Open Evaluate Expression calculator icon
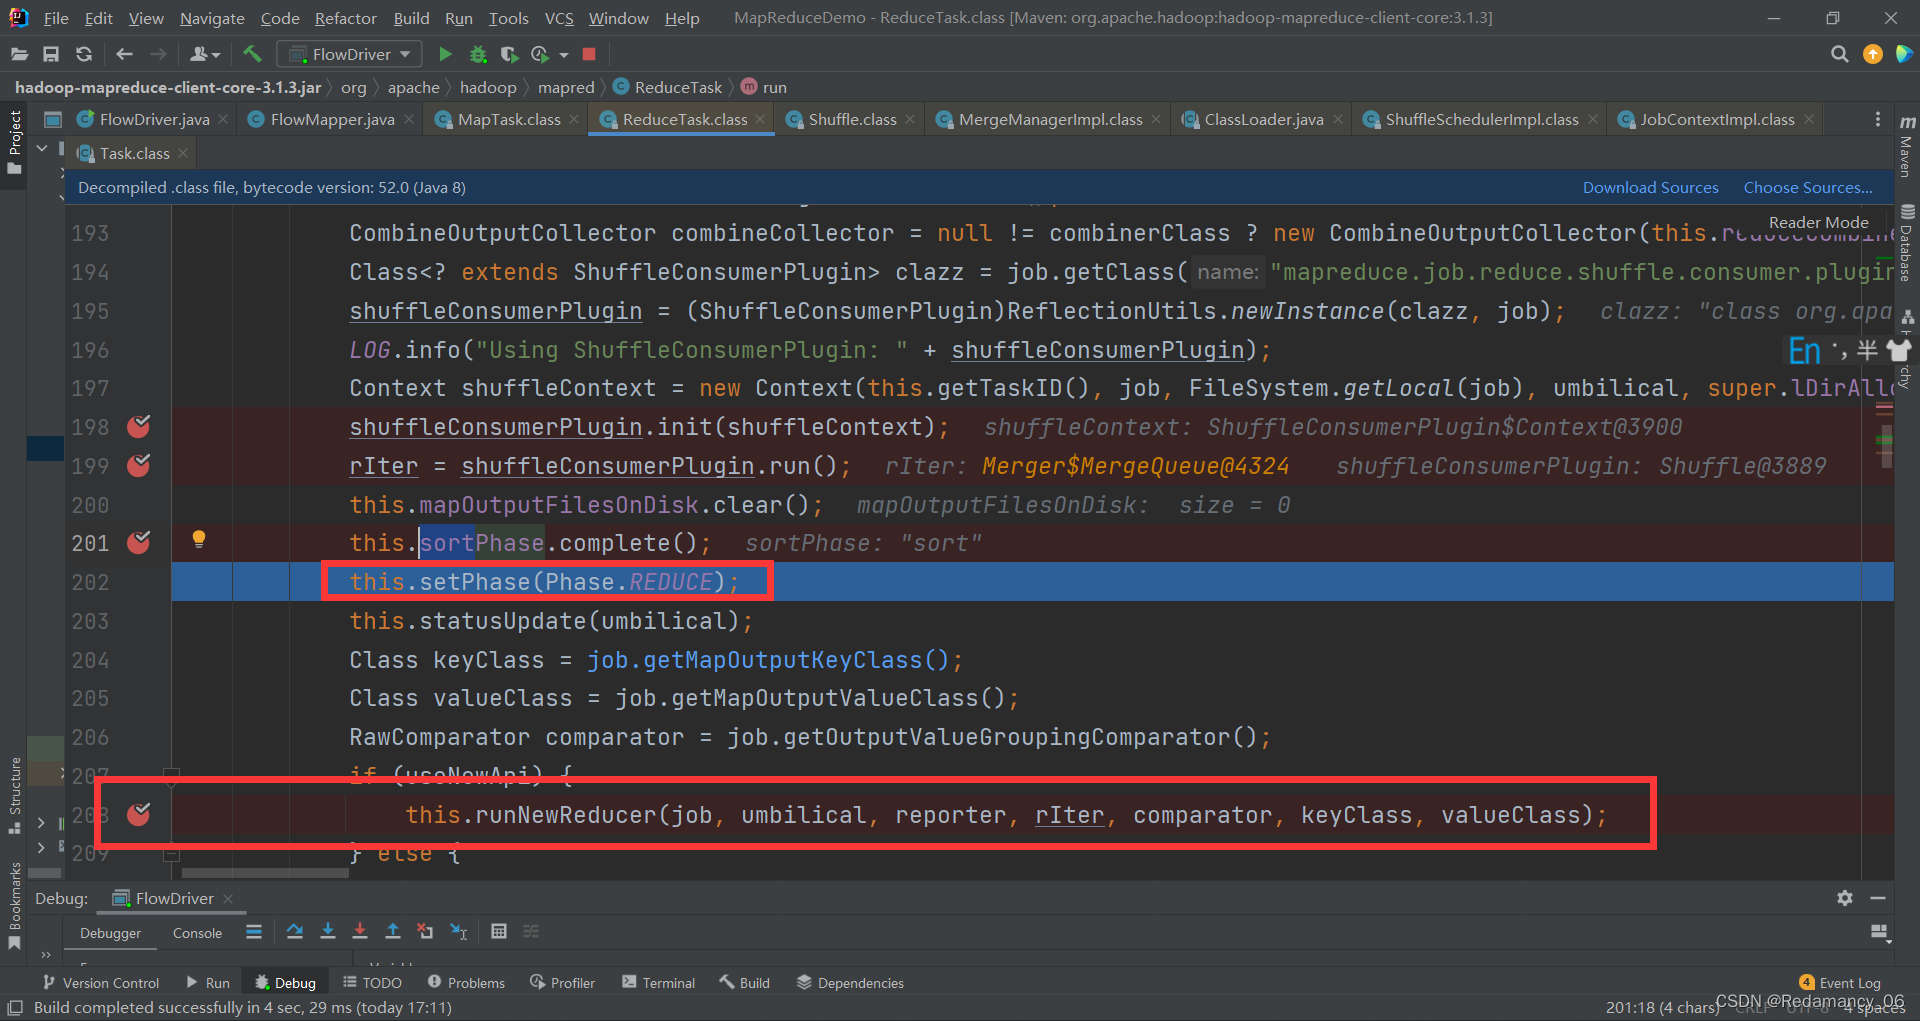 pos(499,931)
